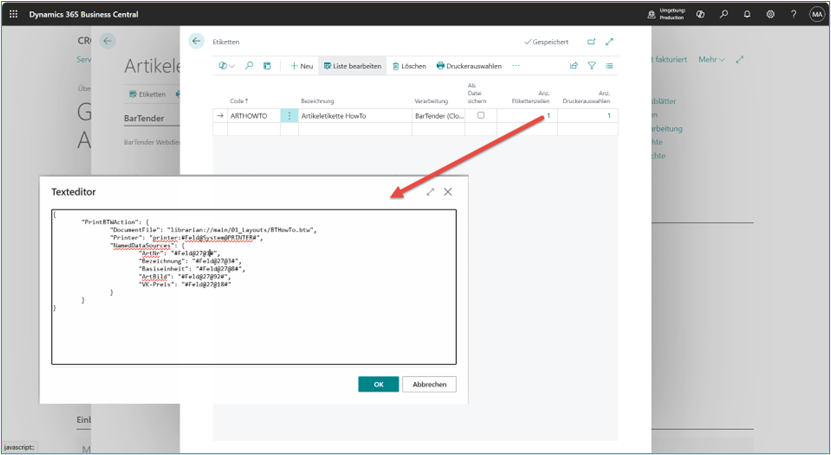Image resolution: width=831 pixels, height=455 pixels.
Task: Go back using Etiketten back arrow
Action: (197, 42)
